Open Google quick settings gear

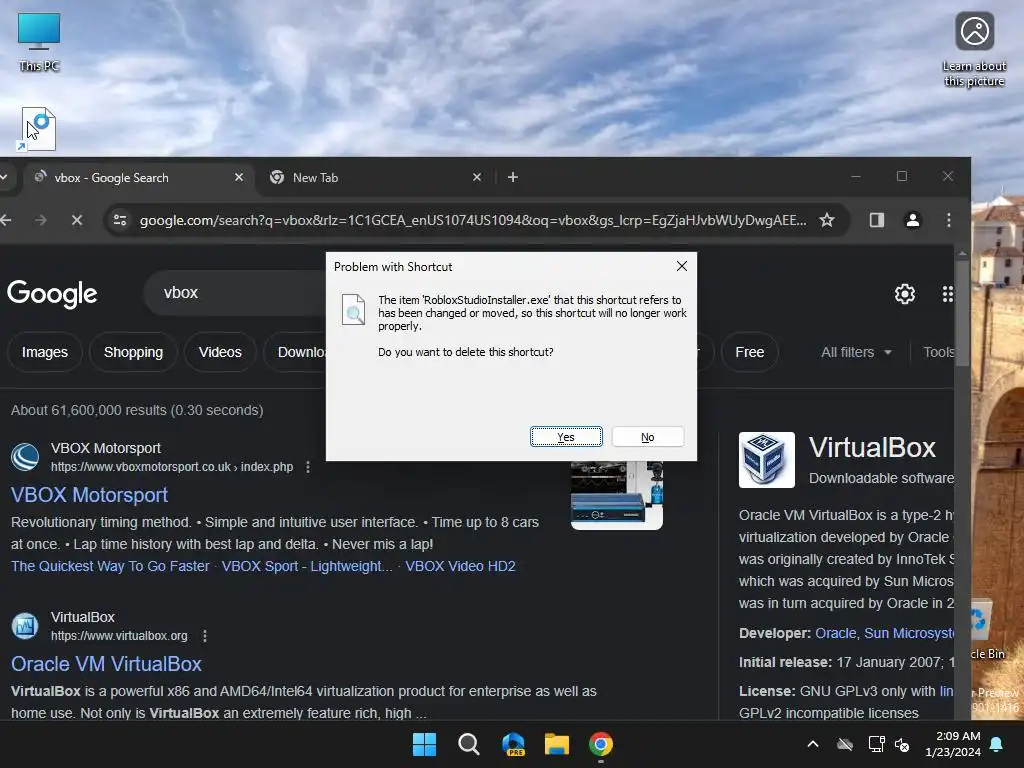coord(904,294)
